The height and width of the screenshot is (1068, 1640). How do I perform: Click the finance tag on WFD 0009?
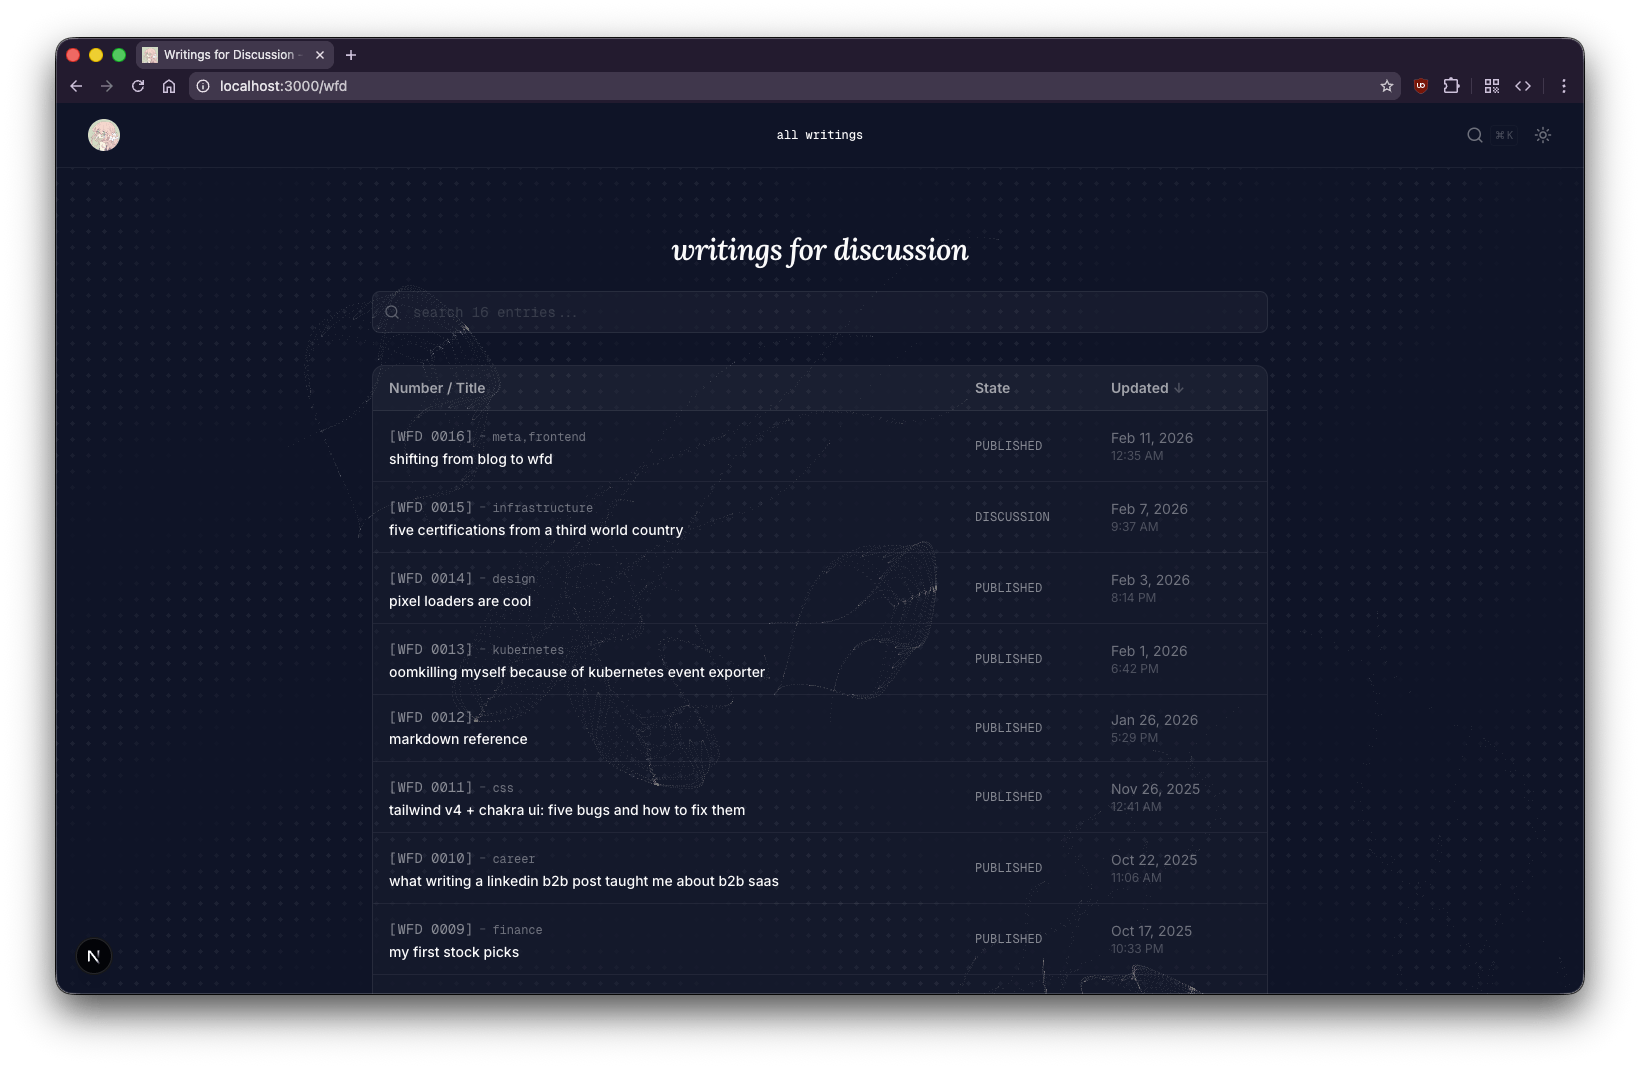517,930
